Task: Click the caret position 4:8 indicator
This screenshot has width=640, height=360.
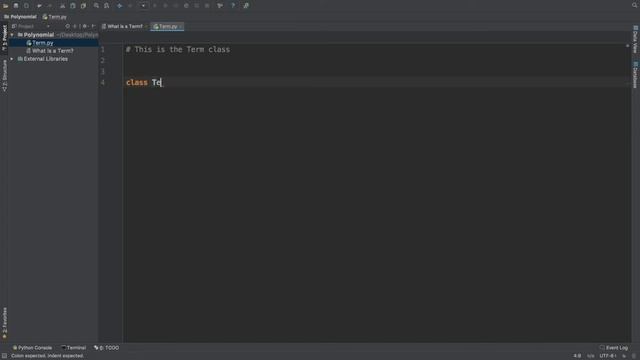Action: point(577,356)
